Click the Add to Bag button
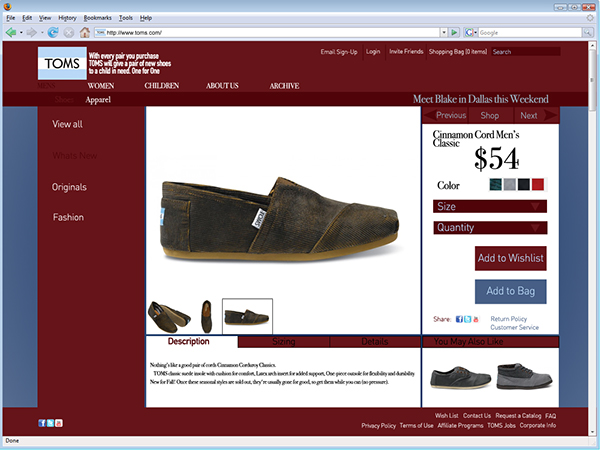The image size is (600, 450). pyautogui.click(x=510, y=291)
